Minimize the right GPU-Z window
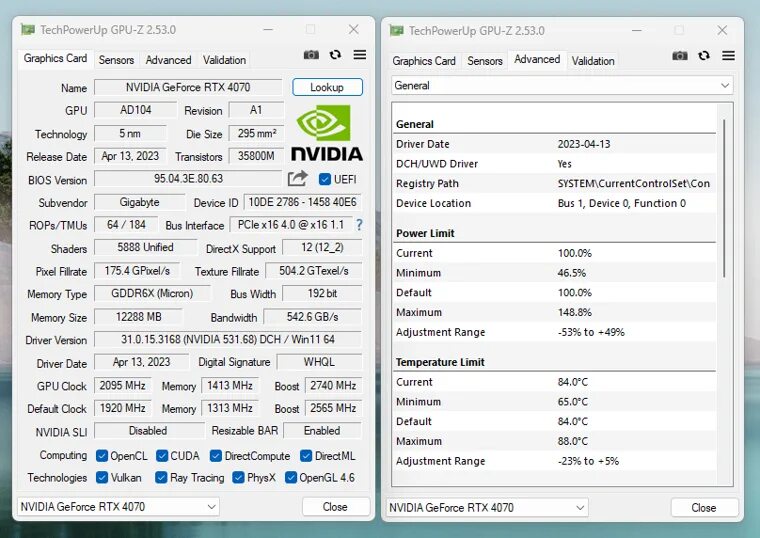 (x=637, y=31)
